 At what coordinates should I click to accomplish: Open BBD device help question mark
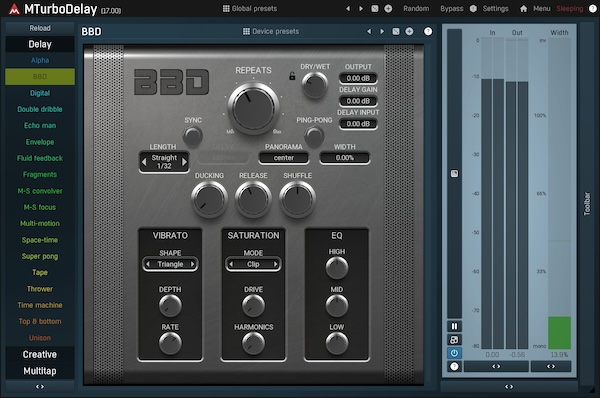point(428,31)
